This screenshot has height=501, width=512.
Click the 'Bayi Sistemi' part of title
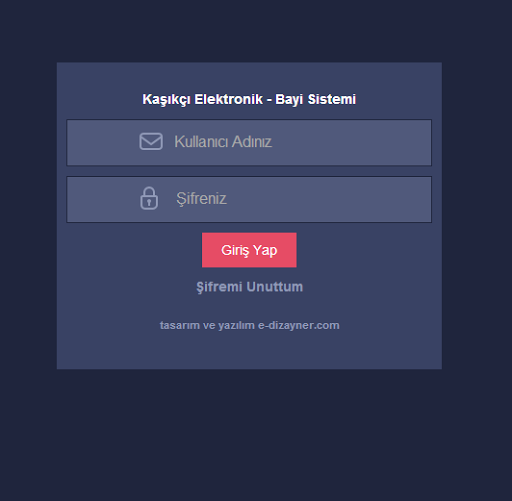click(315, 99)
